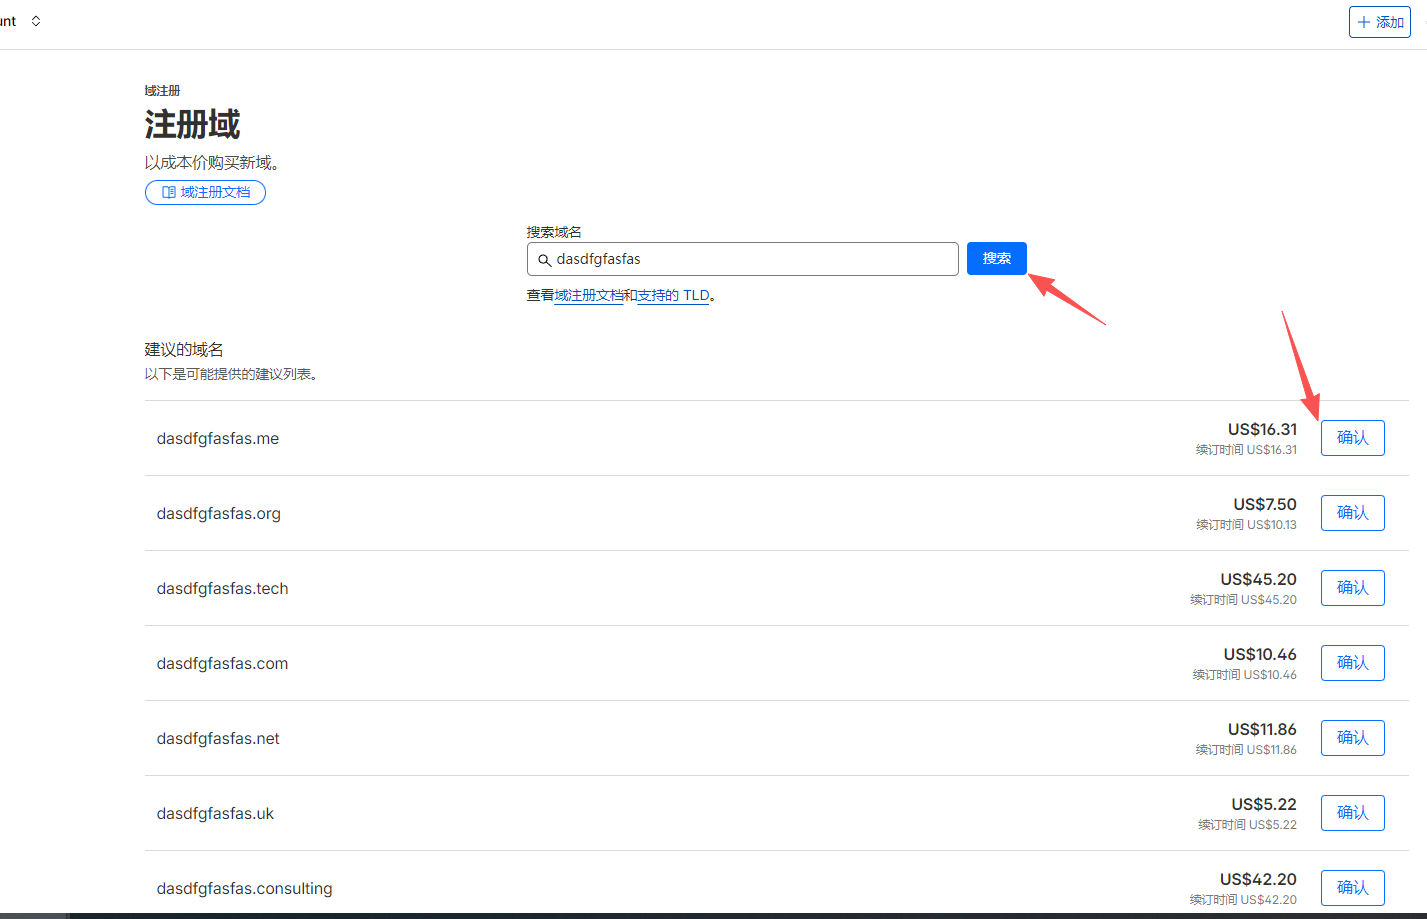This screenshot has width=1427, height=919.
Task: Confirm purchase of dasdfgfasfas.tech
Action: tap(1352, 588)
